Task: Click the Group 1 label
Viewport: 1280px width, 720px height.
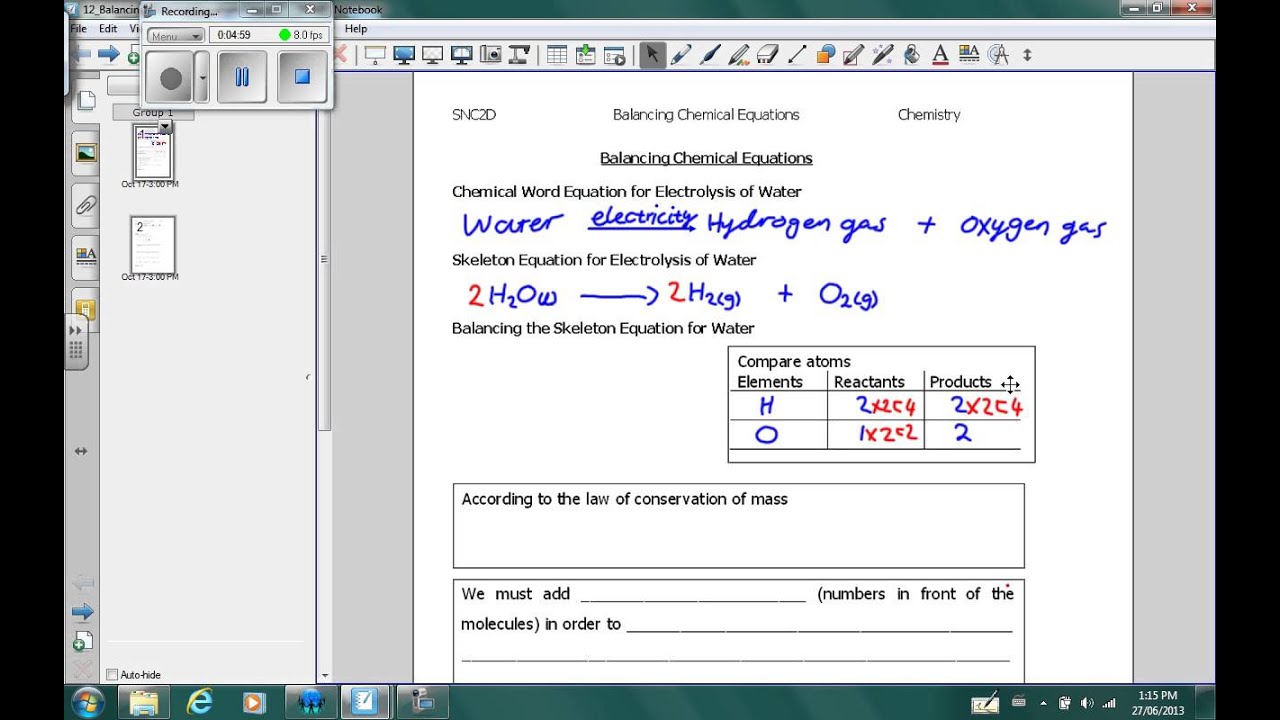Action: coord(153,112)
